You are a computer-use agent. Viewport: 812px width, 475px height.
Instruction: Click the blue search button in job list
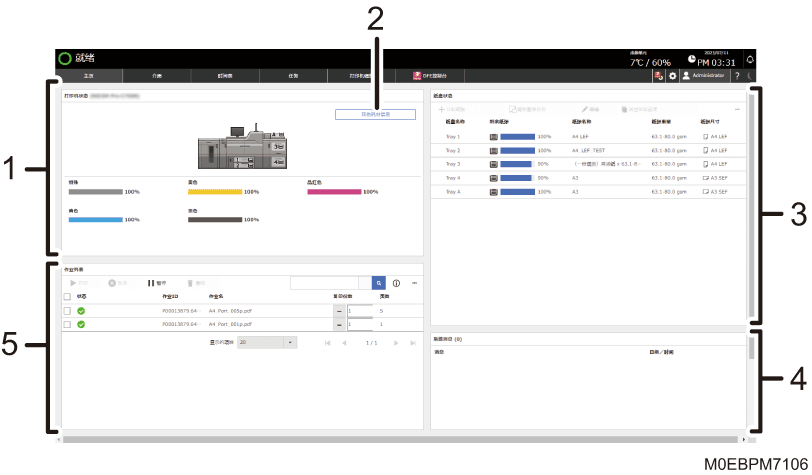pos(379,283)
